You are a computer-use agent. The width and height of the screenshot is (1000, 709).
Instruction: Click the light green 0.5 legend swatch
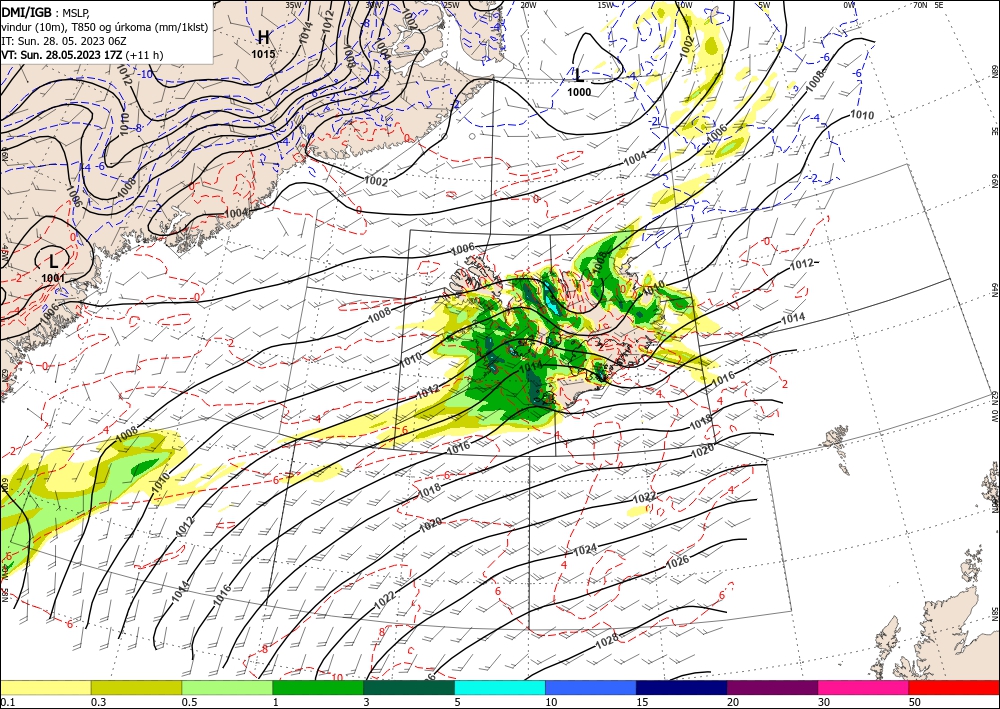[227, 687]
